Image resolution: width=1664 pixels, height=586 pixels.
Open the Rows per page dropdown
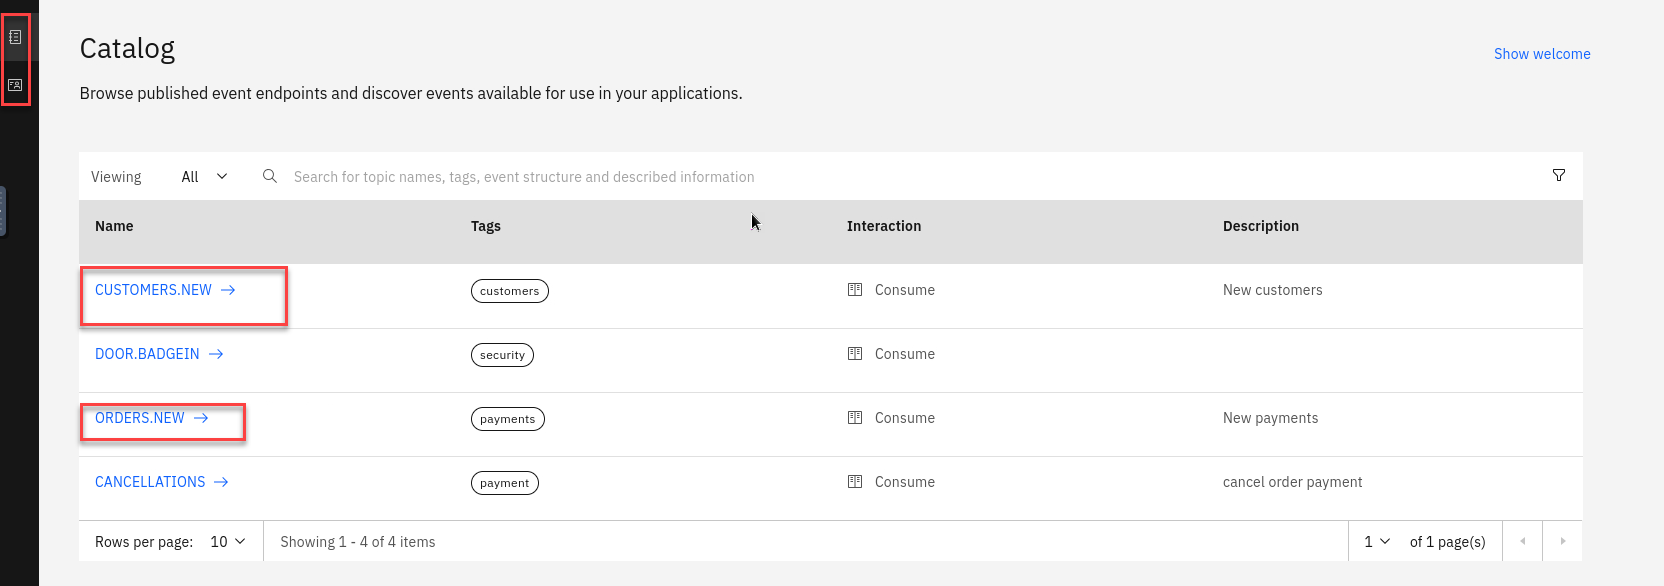(228, 542)
